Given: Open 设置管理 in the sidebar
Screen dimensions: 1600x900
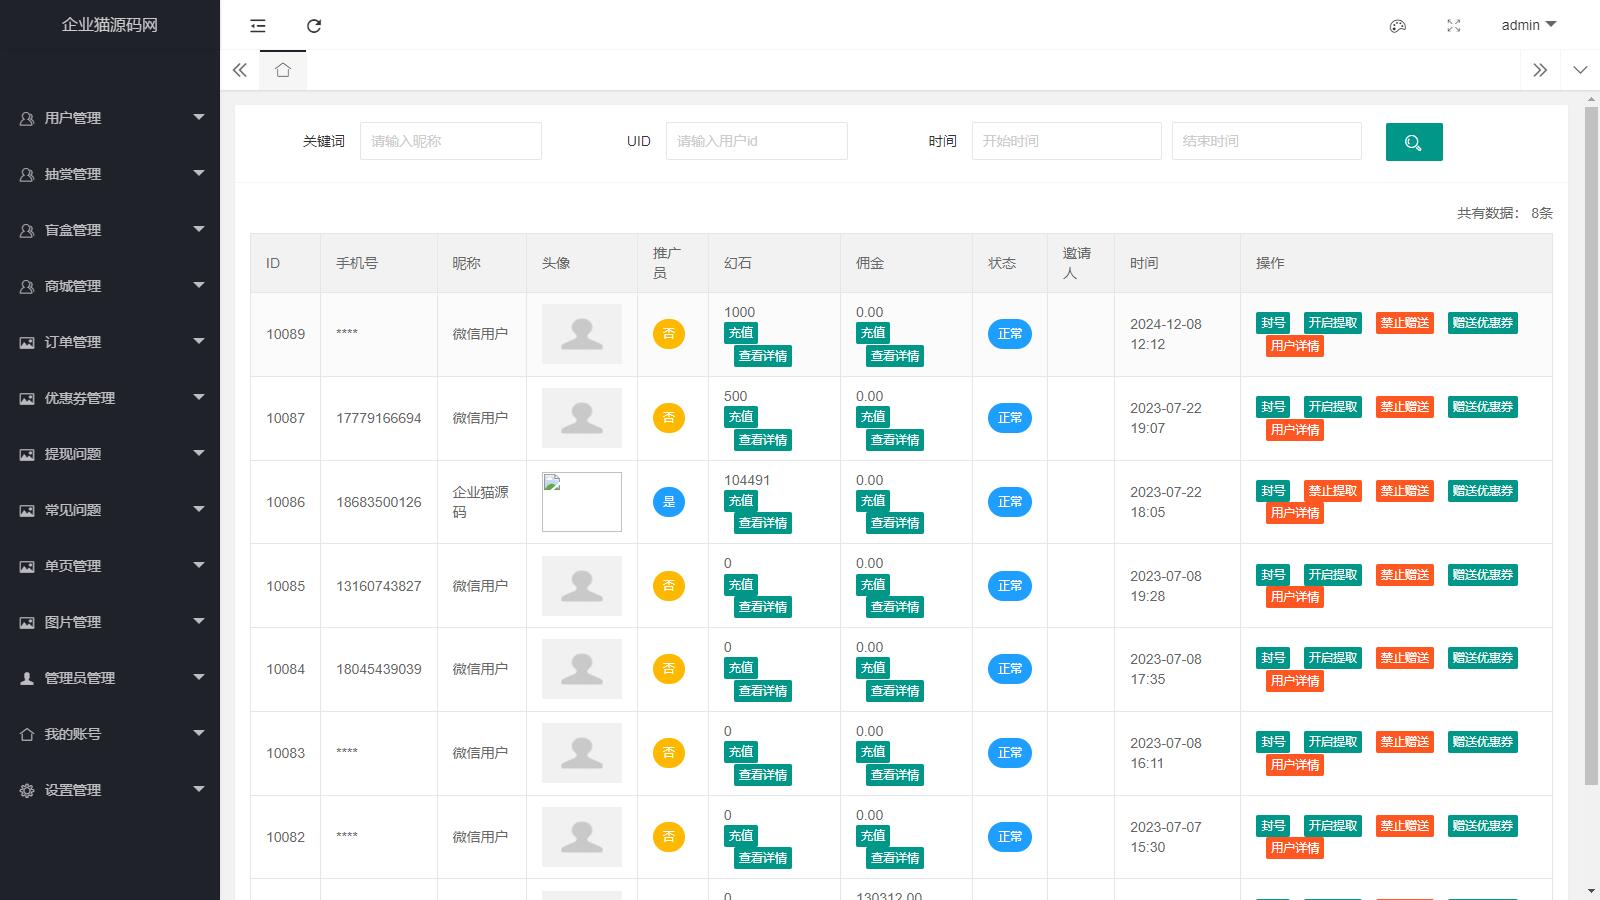Looking at the screenshot, I should [x=110, y=790].
